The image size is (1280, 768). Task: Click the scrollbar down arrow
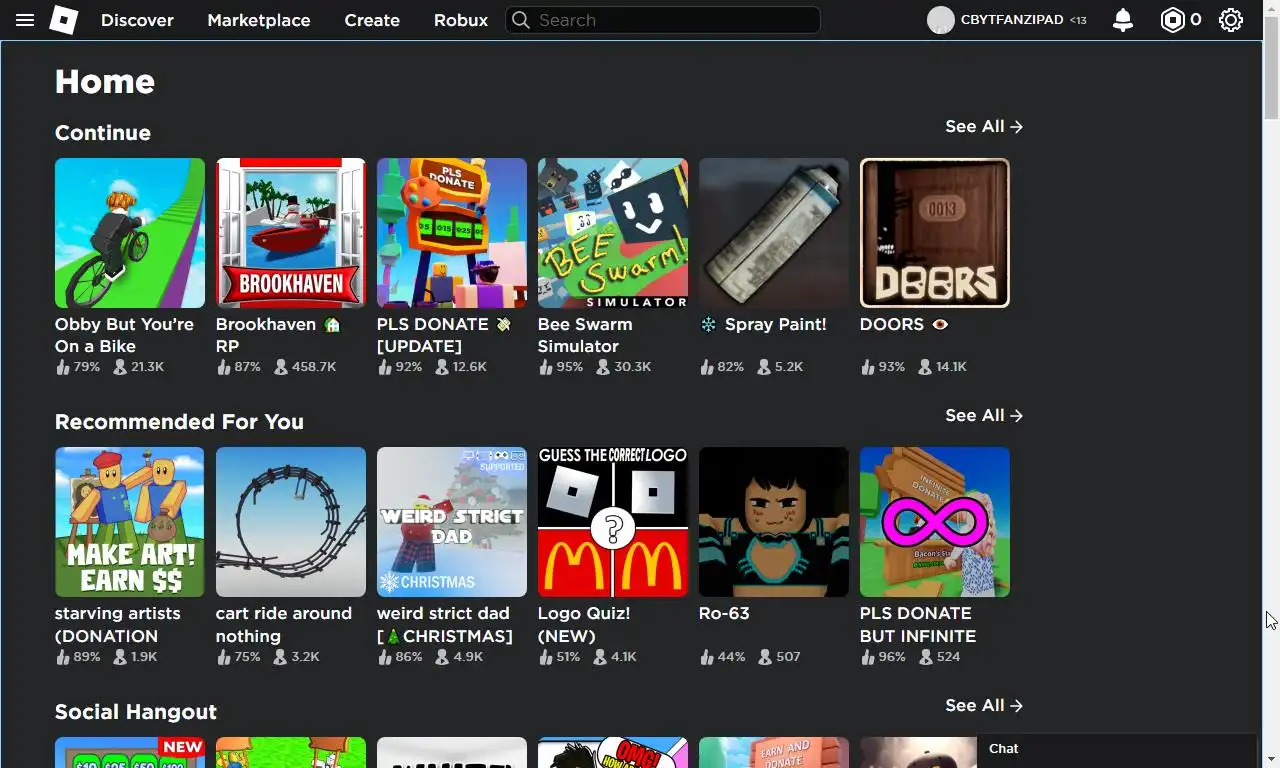coord(1271,759)
